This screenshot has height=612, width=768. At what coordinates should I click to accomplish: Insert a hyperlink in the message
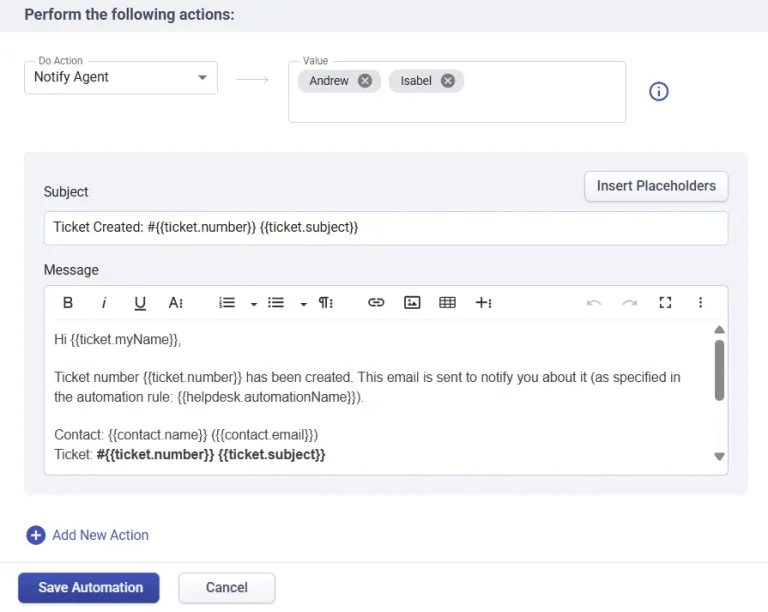(x=376, y=303)
